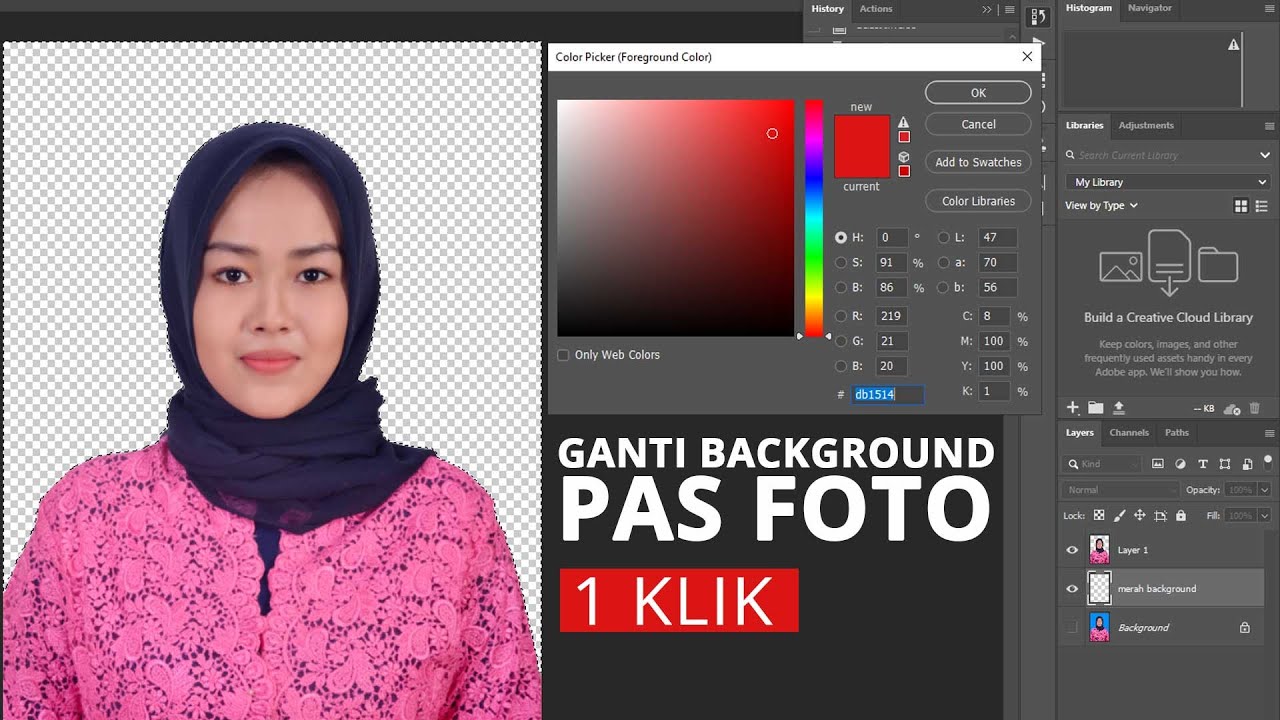Viewport: 1280px width, 720px height.
Task: Switch to the Paths tab
Action: pyautogui.click(x=1177, y=432)
